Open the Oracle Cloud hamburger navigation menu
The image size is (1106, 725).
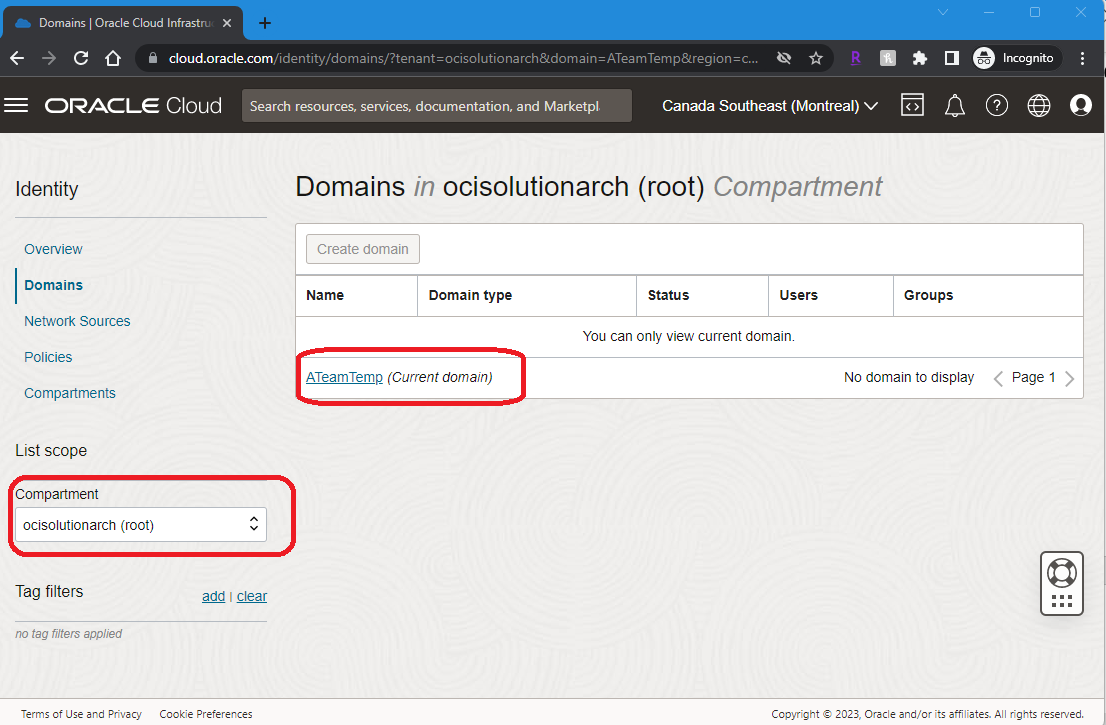pyautogui.click(x=16, y=106)
